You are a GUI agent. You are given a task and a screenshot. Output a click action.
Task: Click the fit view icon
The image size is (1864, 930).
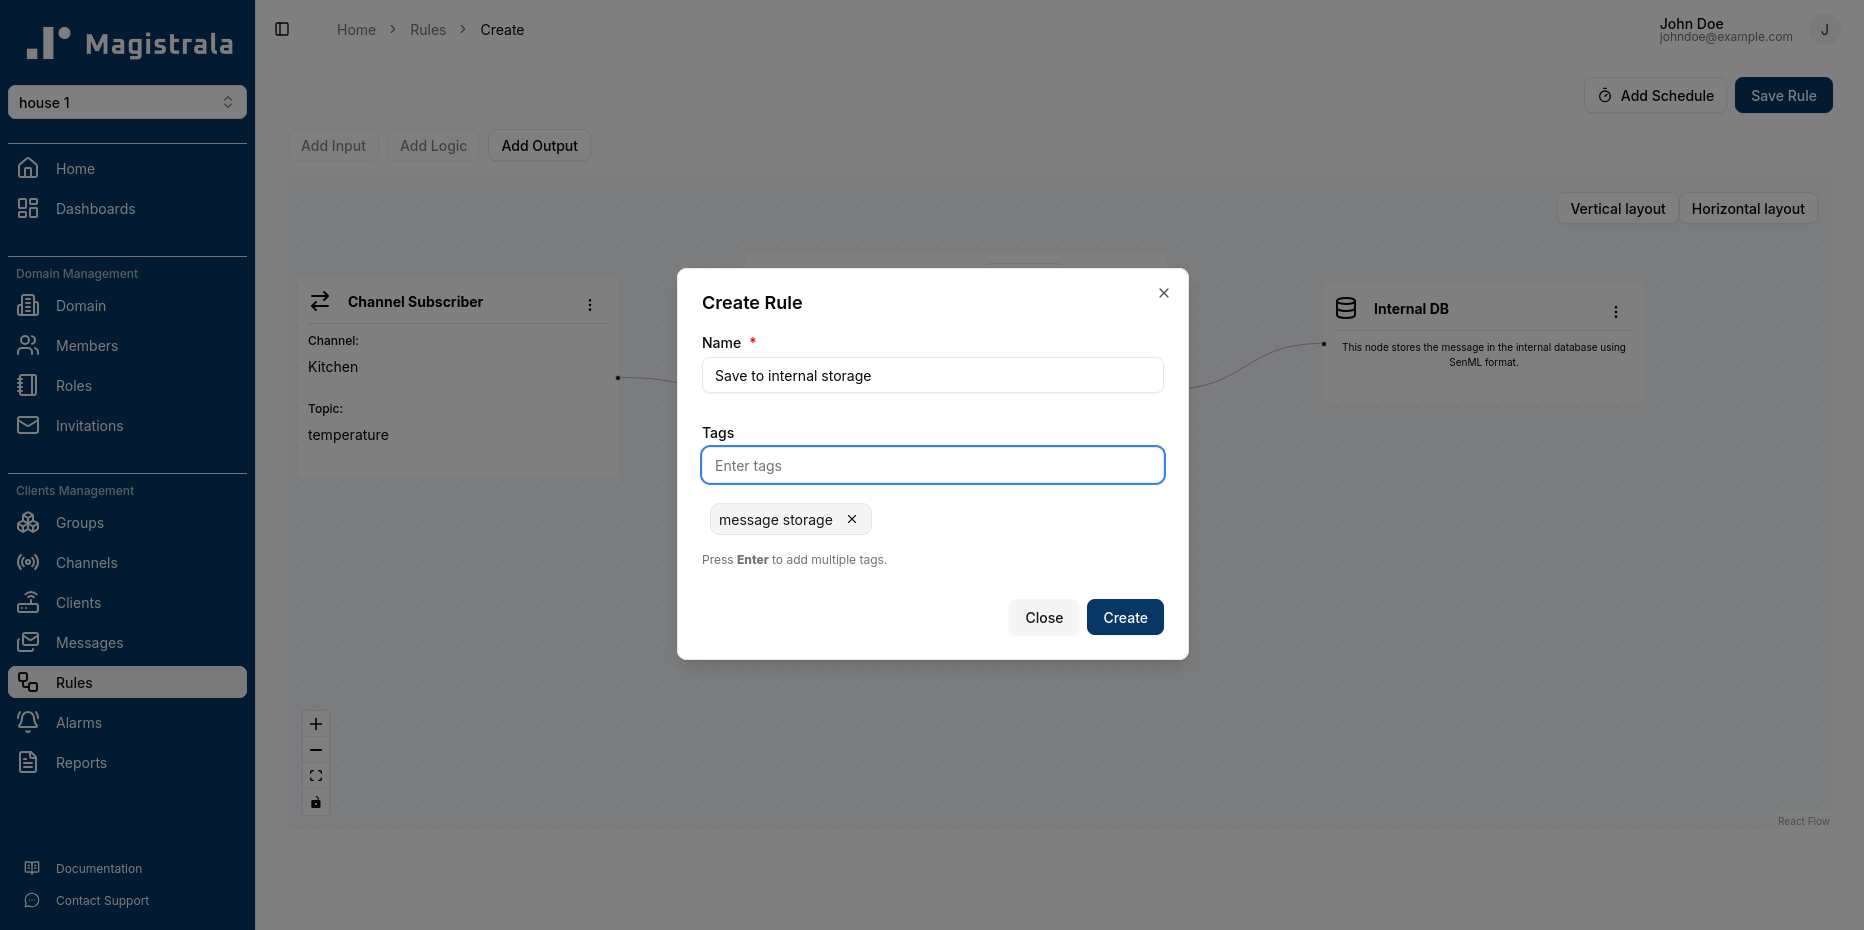click(316, 776)
